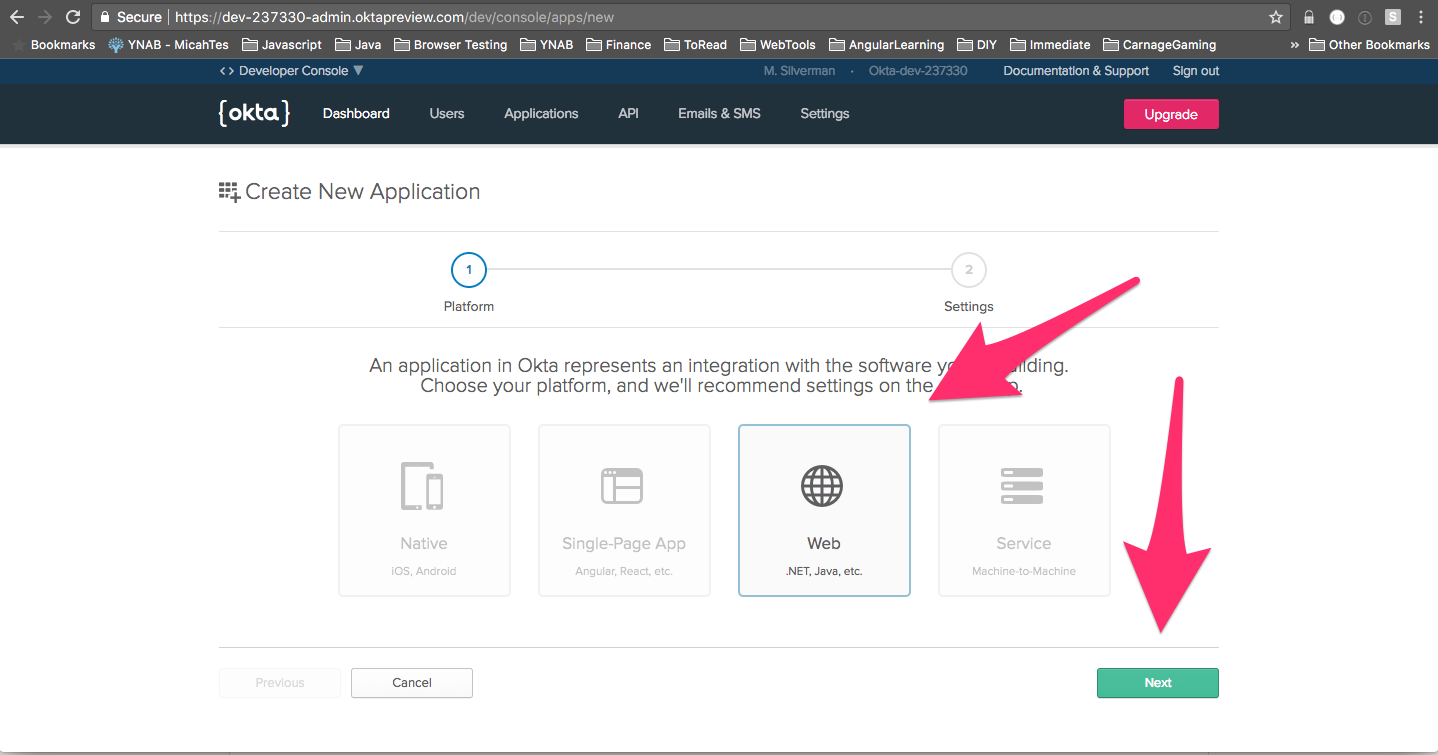The image size is (1438, 755).
Task: Open the Chrome three-dot menu
Action: (1421, 17)
